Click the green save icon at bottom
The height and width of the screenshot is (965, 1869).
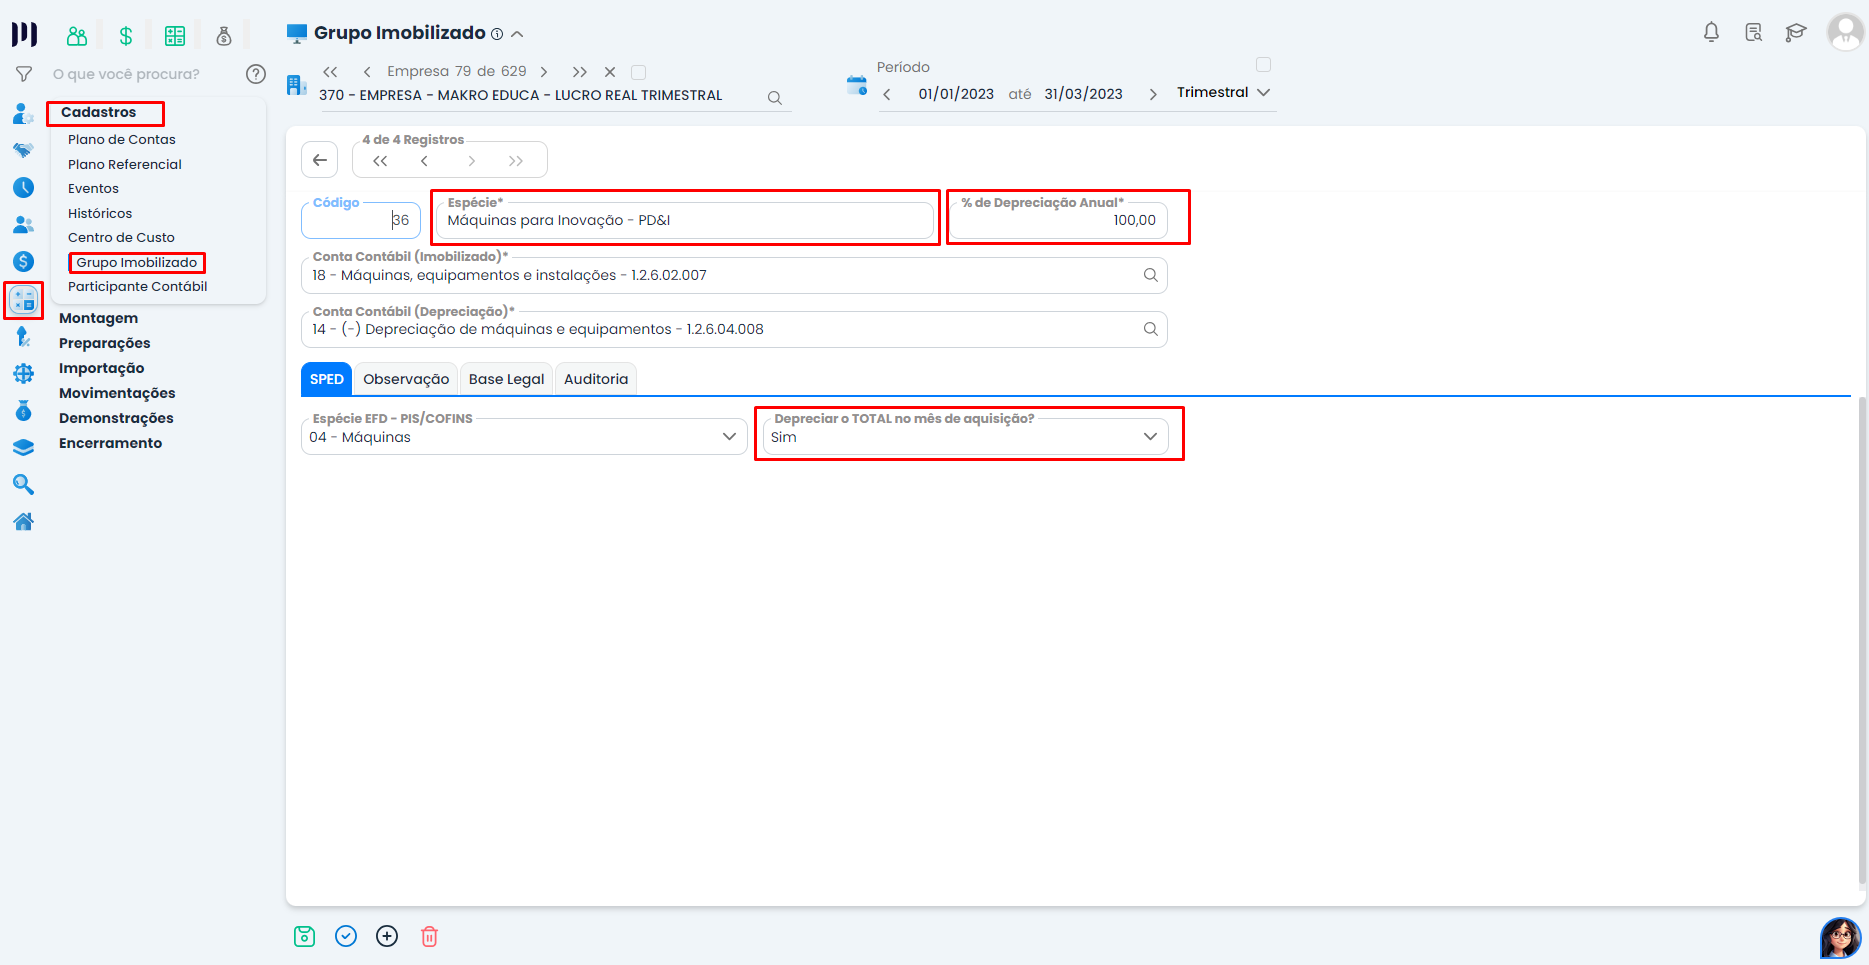point(305,936)
